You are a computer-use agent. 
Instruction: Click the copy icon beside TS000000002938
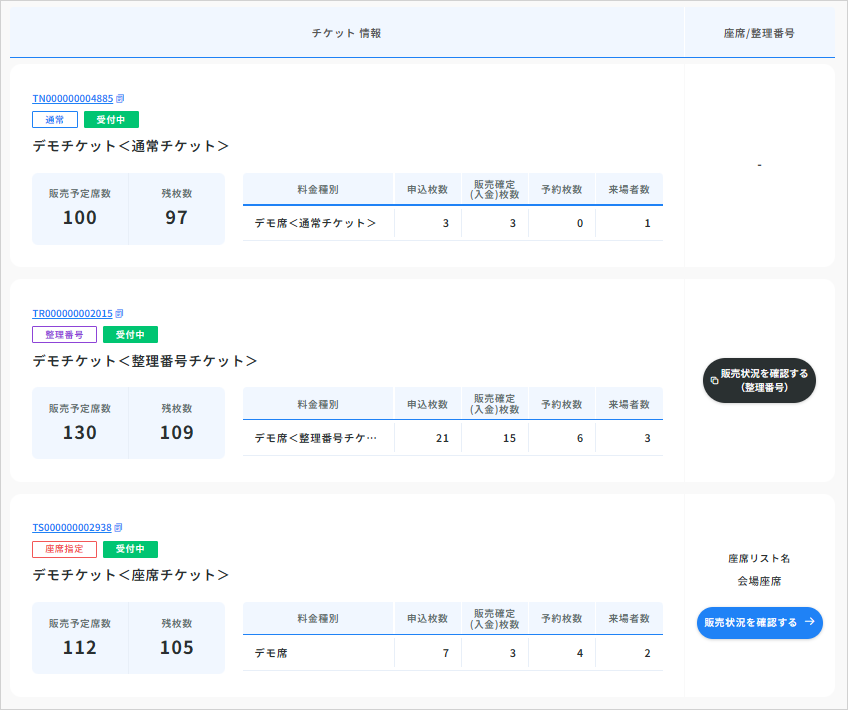[119, 527]
